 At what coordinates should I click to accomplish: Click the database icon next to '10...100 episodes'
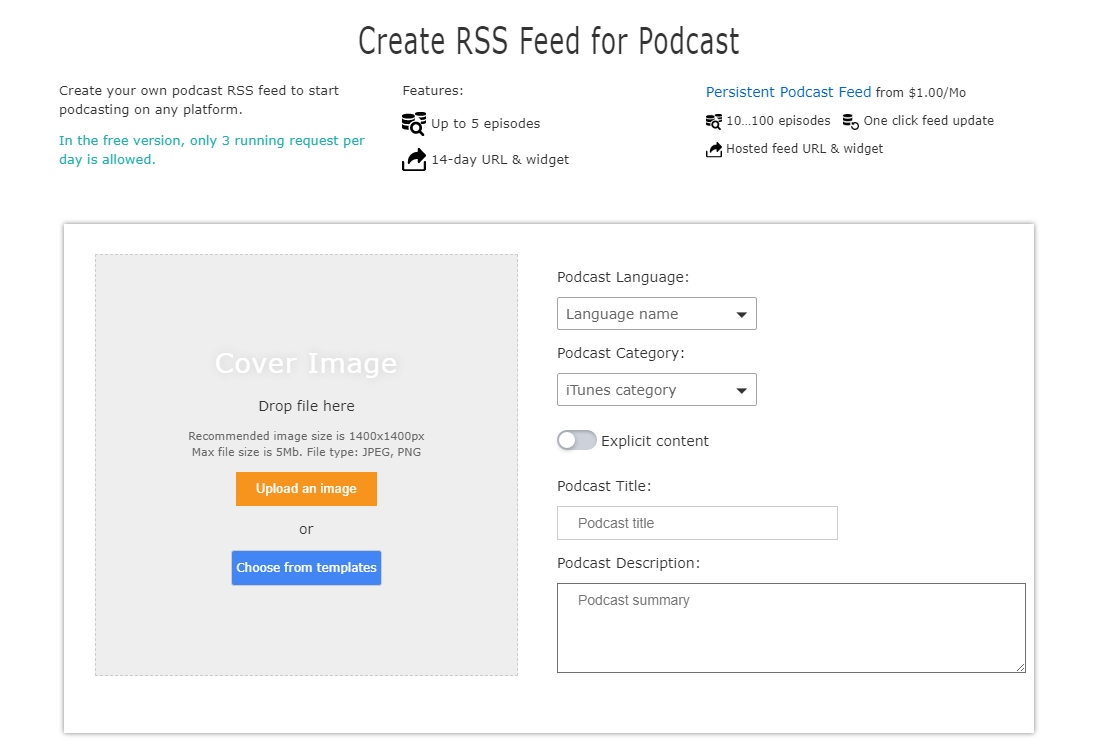click(x=714, y=121)
